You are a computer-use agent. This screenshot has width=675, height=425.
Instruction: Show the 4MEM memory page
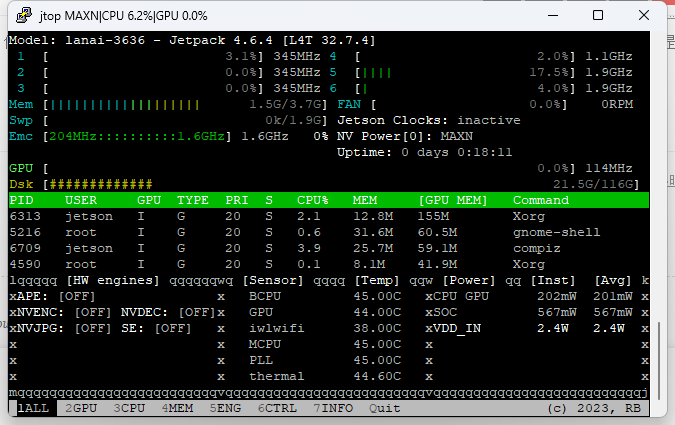pos(179,408)
